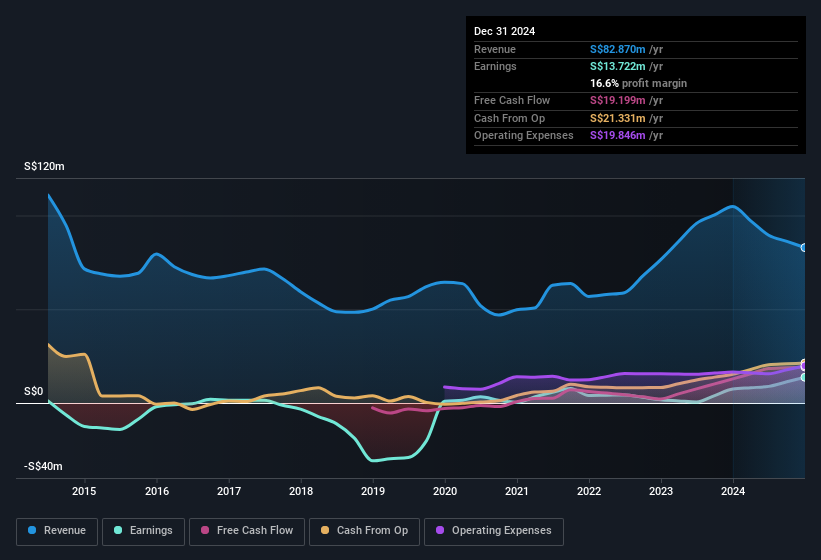The width and height of the screenshot is (821, 560).
Task: Click the pink Free Cash Flow dot
Action: click(x=205, y=531)
